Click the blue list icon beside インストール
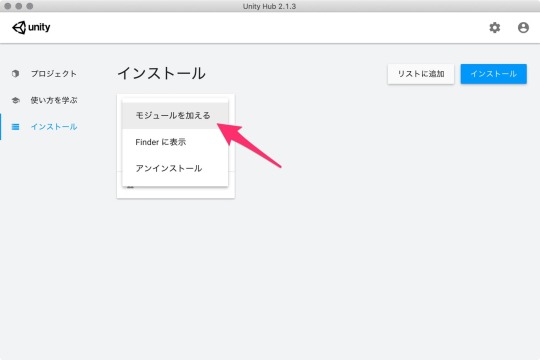This screenshot has height=360, width=540. click(x=15, y=127)
